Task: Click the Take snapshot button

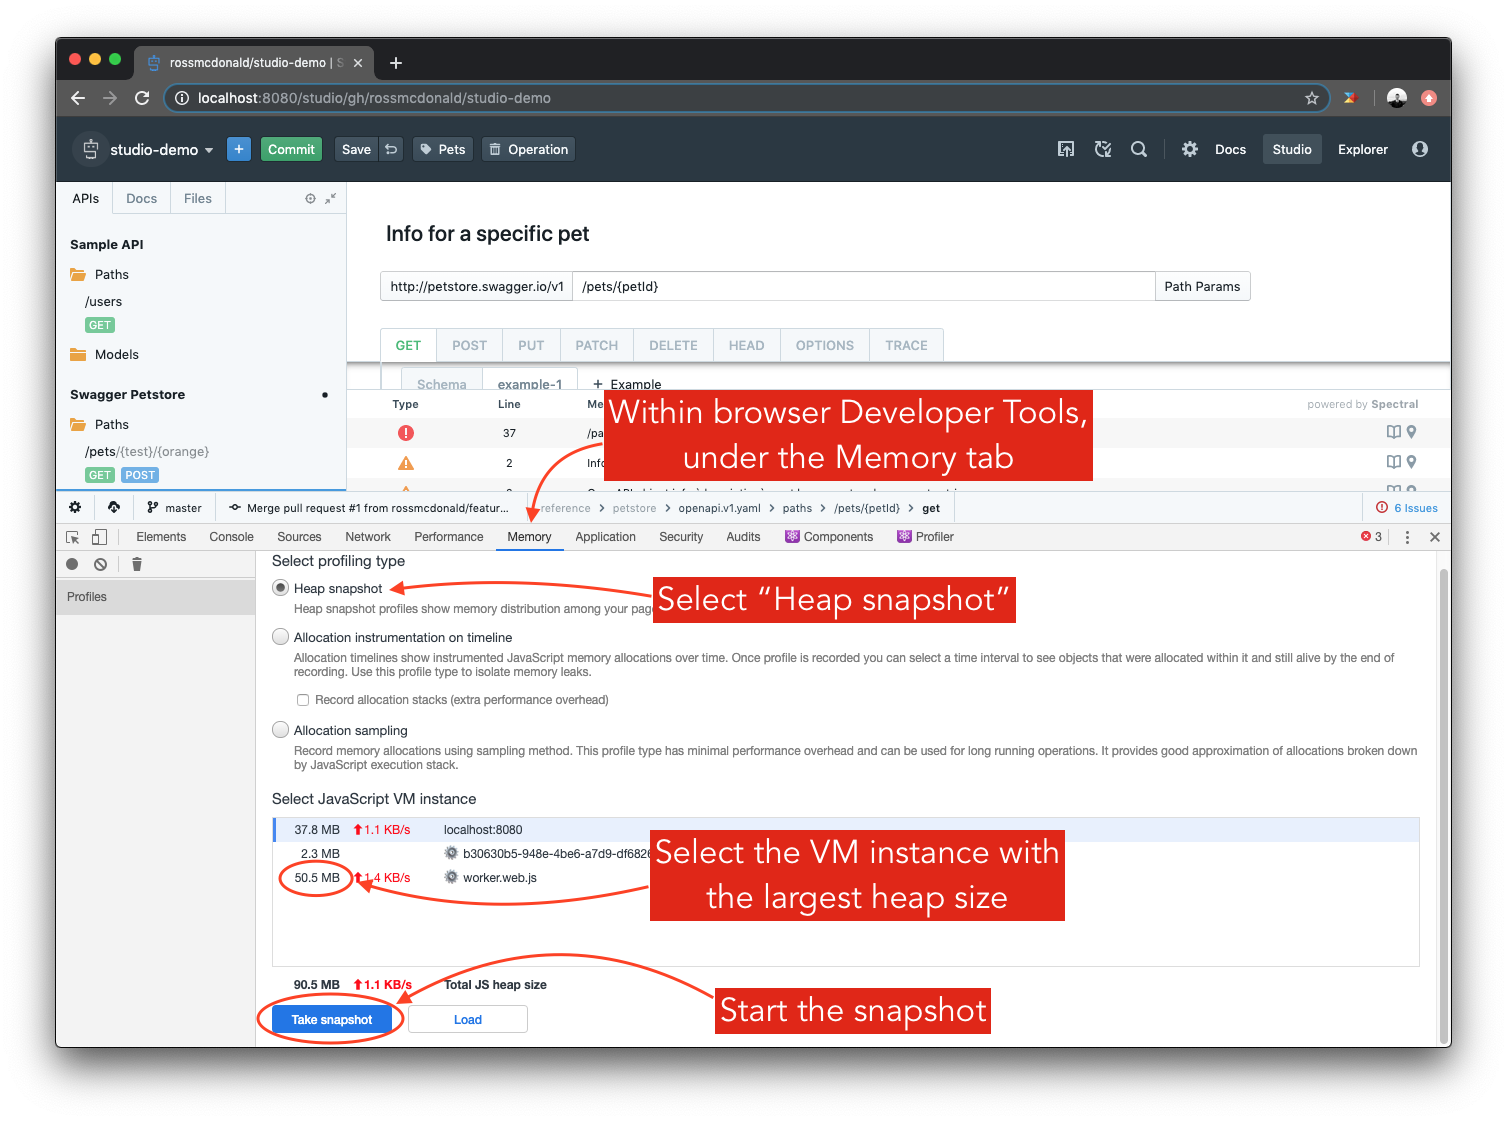Action: 332,1019
